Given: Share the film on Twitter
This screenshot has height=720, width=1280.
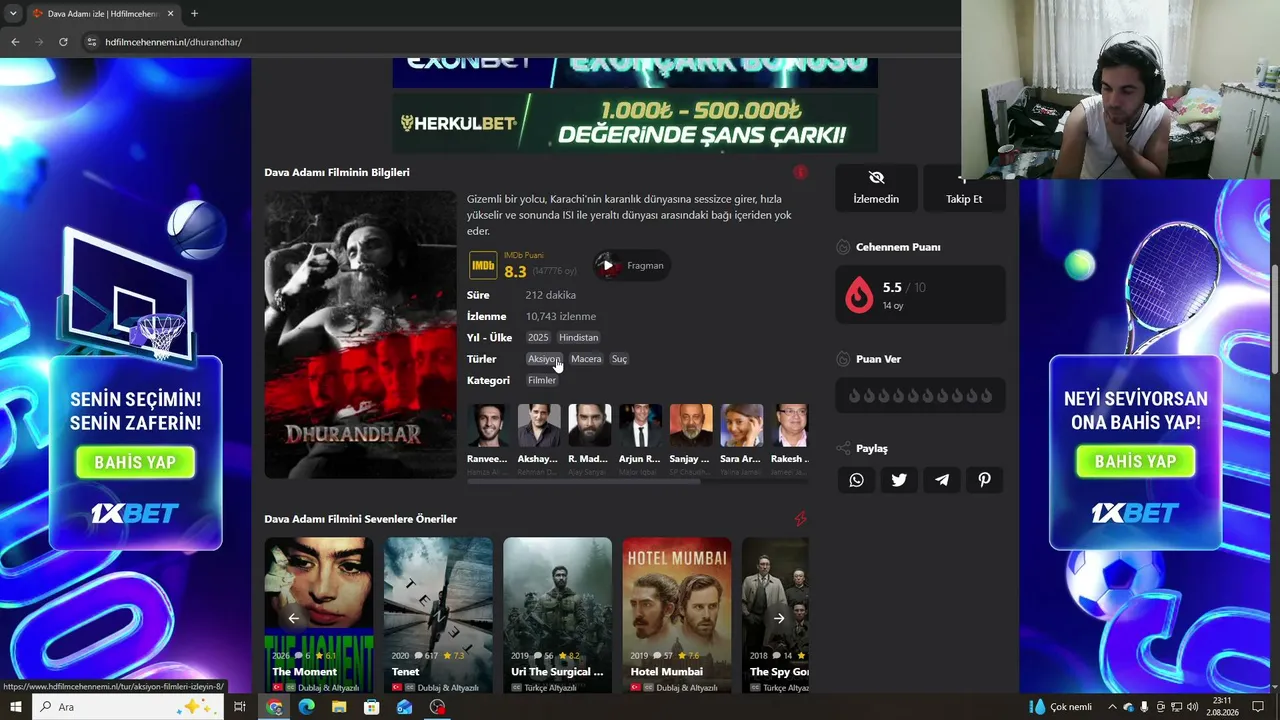Looking at the screenshot, I should coord(899,480).
